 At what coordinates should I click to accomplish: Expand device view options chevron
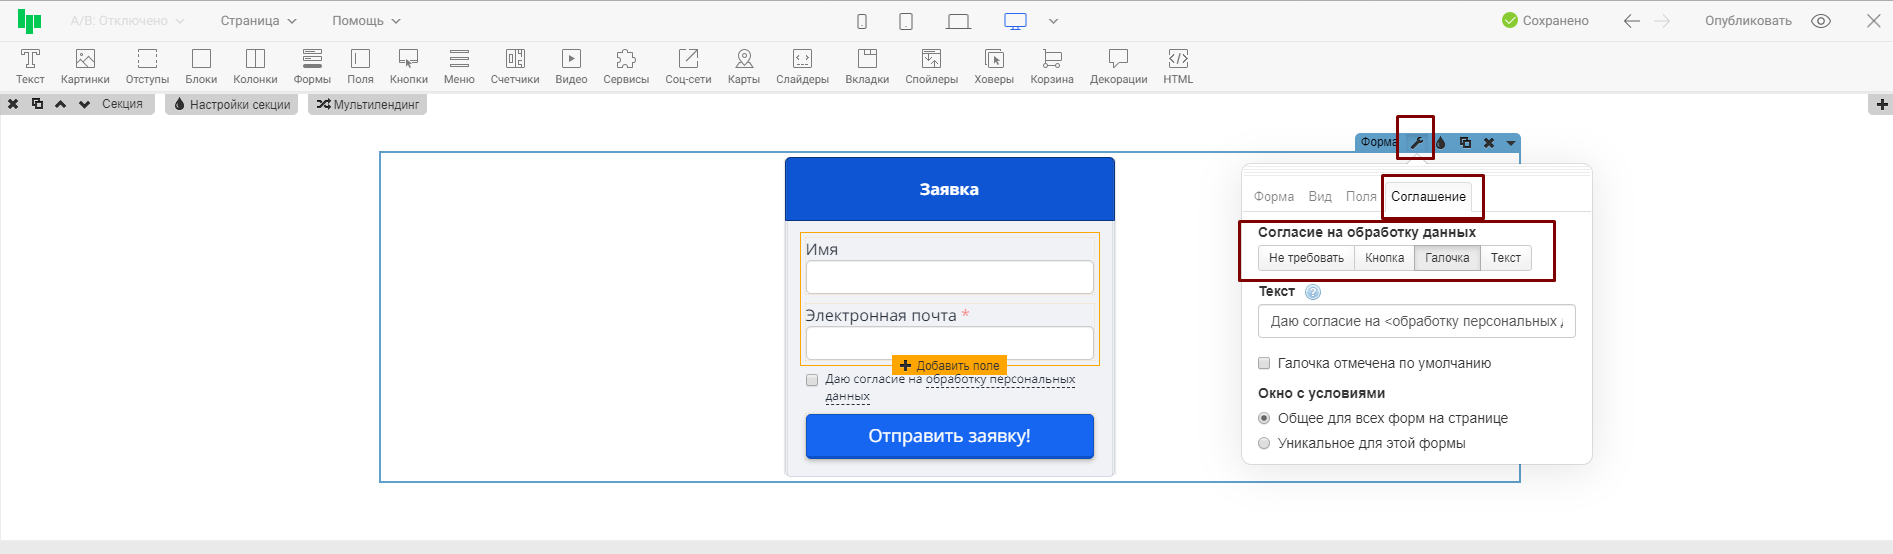pyautogui.click(x=1053, y=21)
